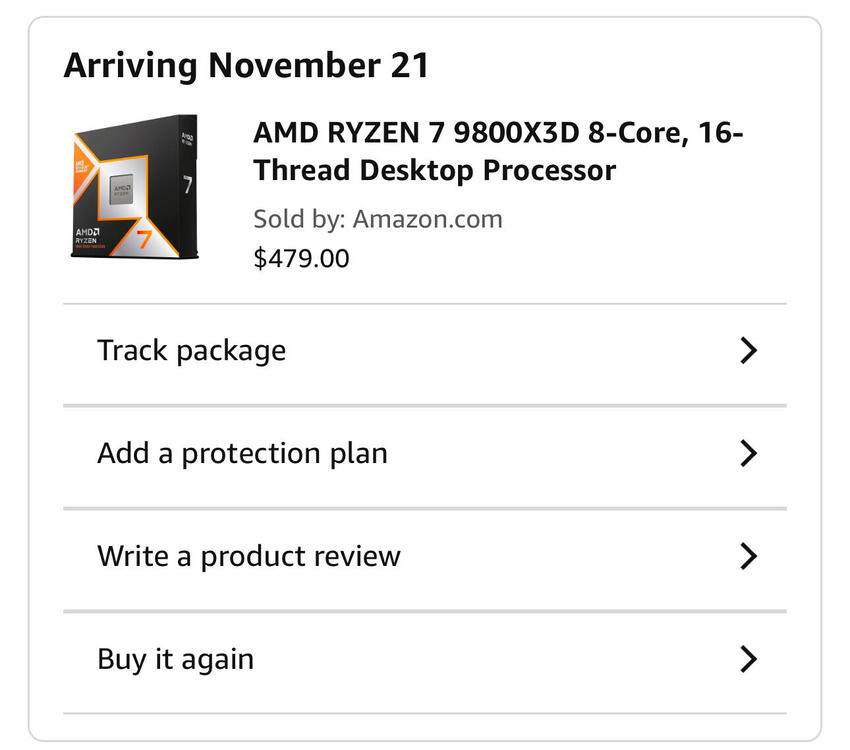
Task: Open the Ryzen 7 product box thumbnail
Action: 134,189
